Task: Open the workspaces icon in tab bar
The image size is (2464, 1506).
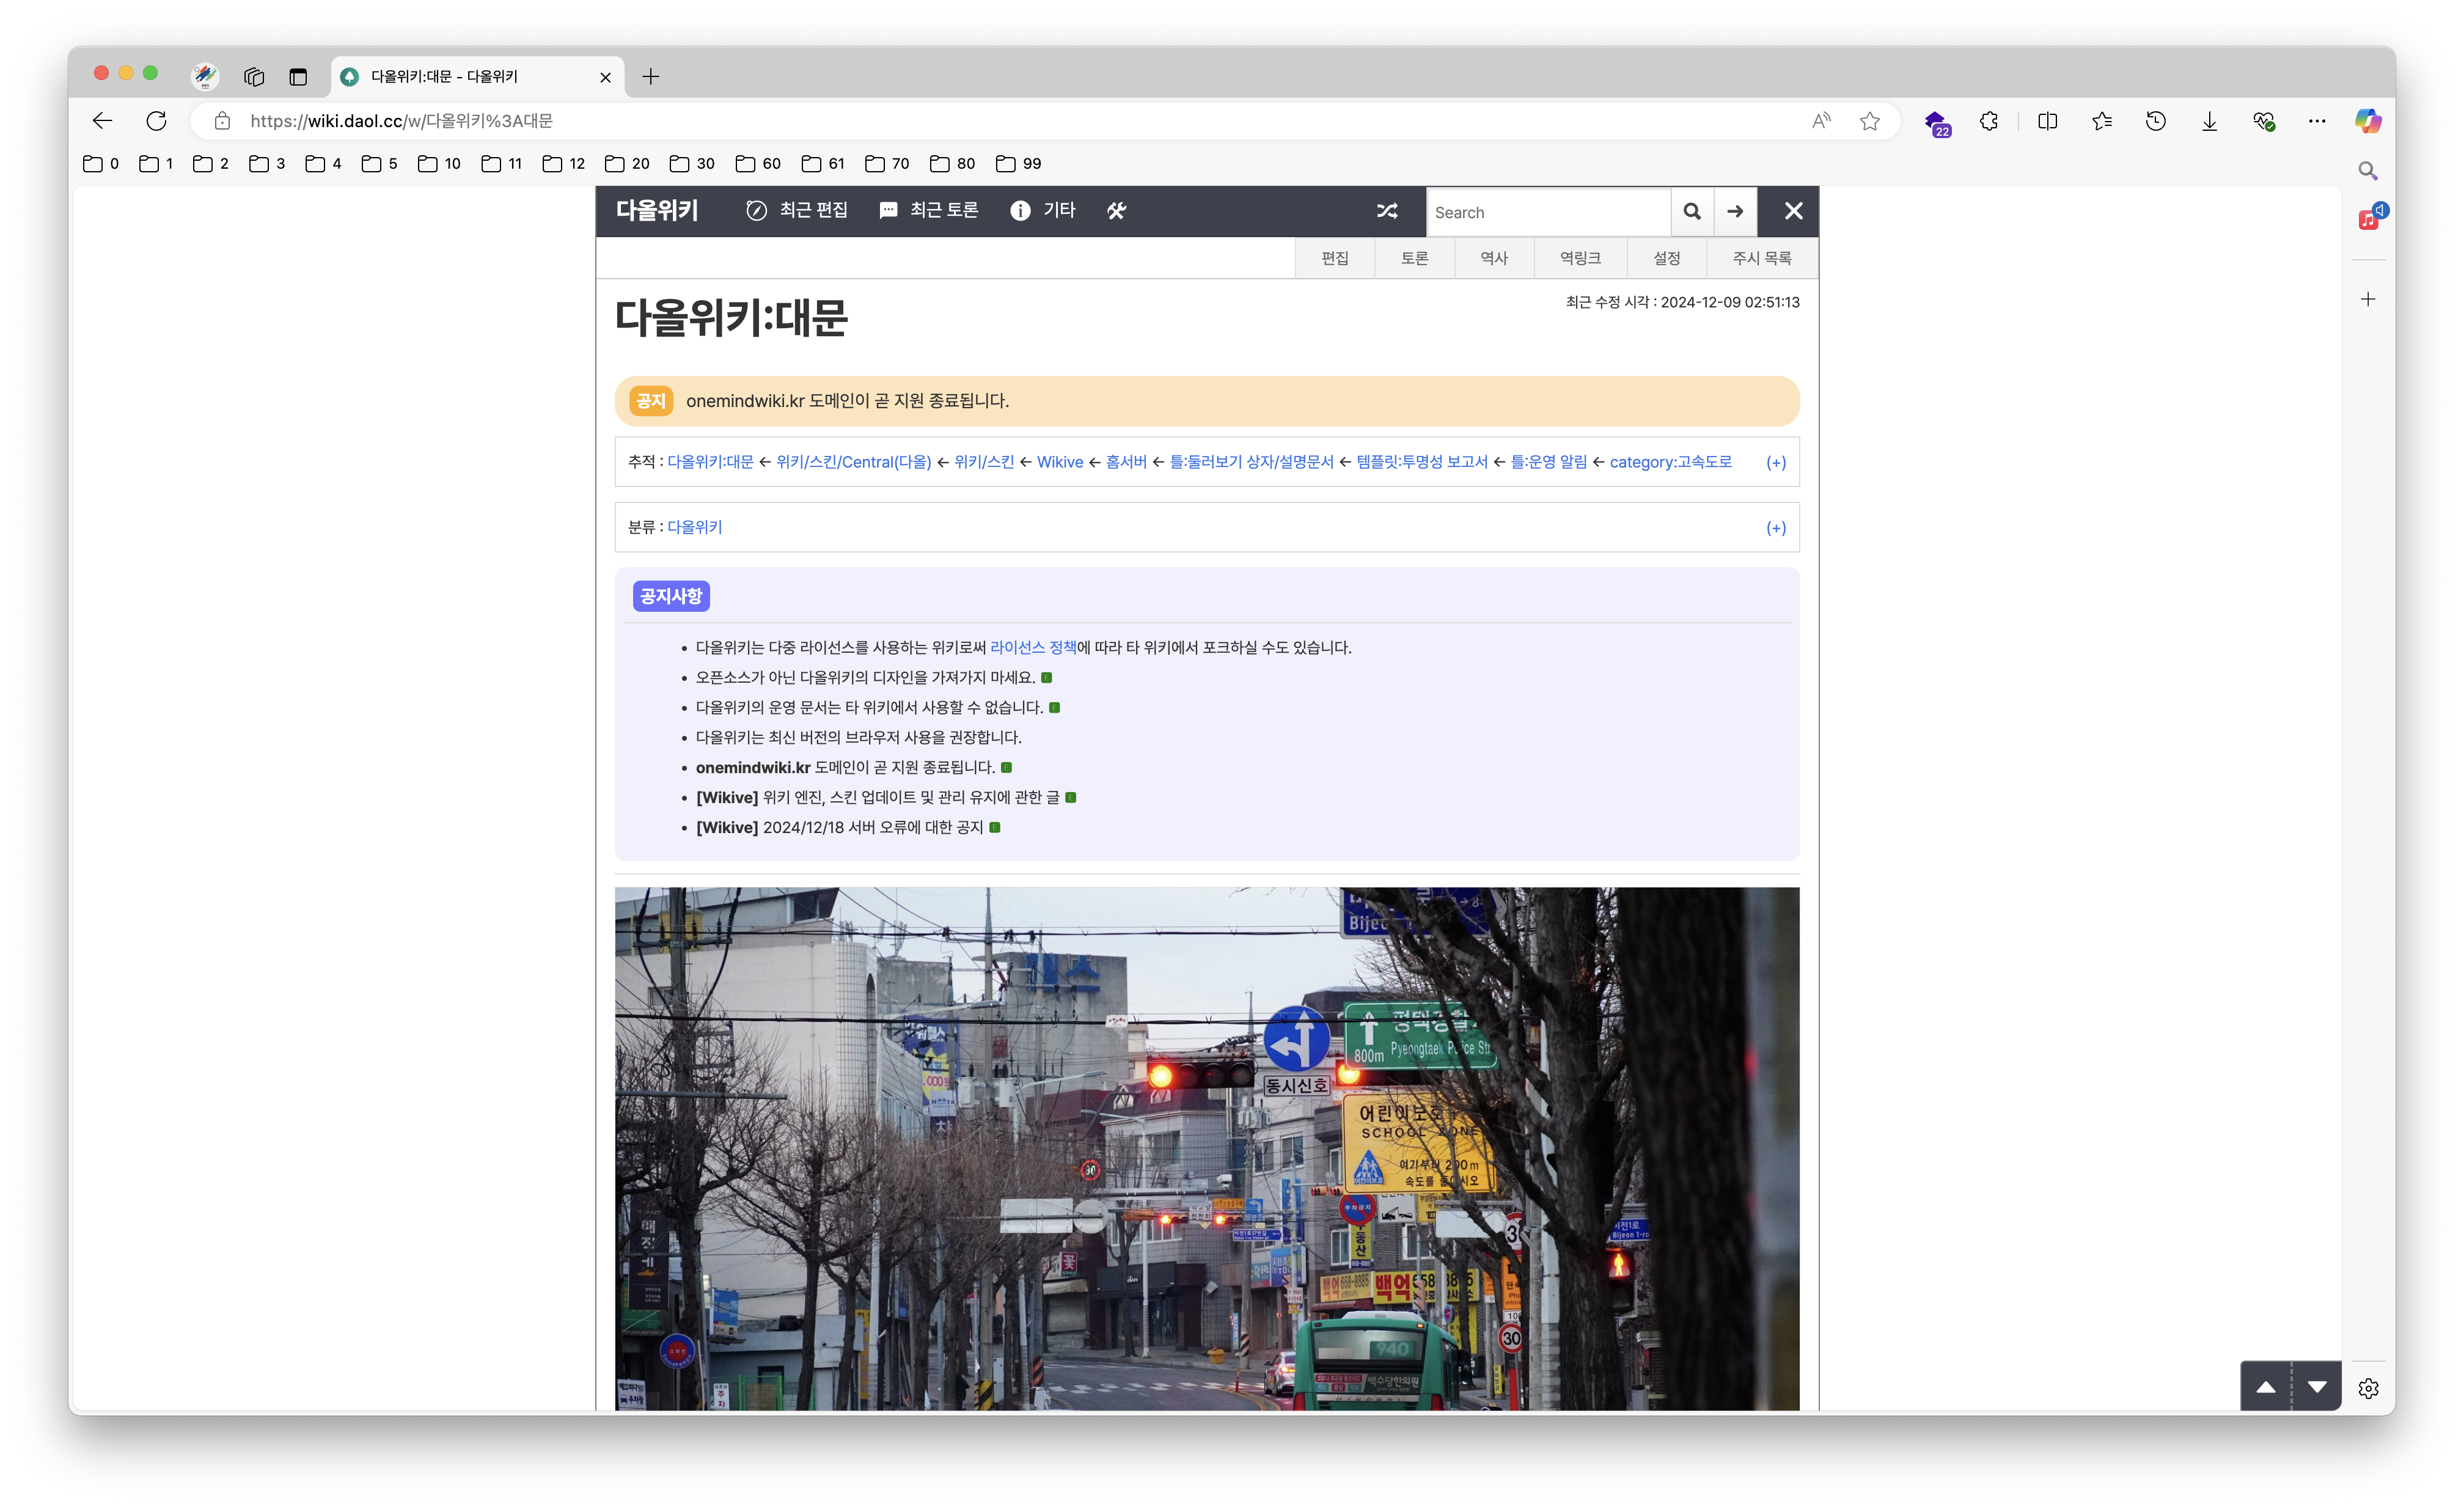Action: [254, 76]
